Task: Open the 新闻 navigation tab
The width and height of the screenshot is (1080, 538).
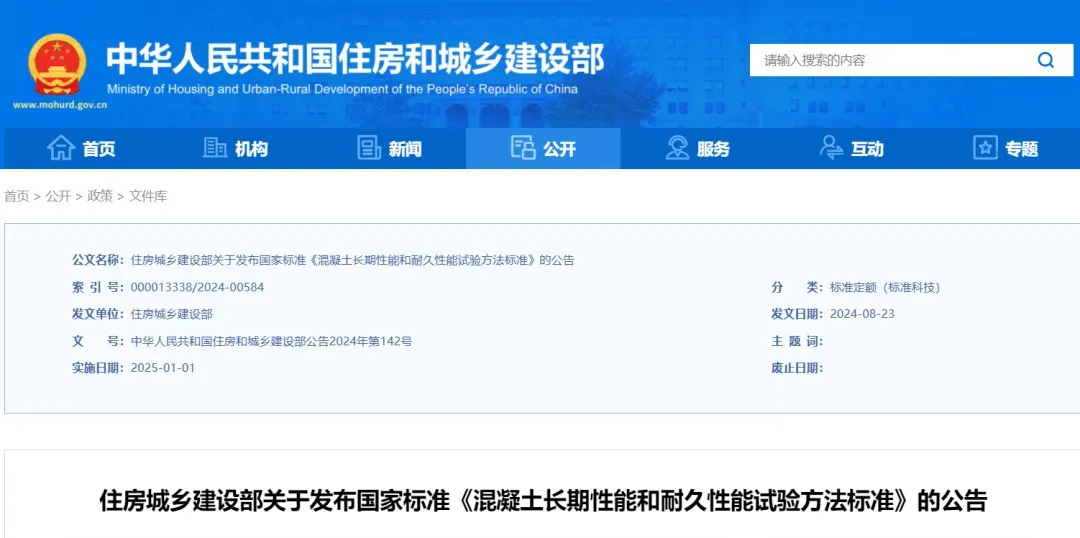Action: point(389,148)
